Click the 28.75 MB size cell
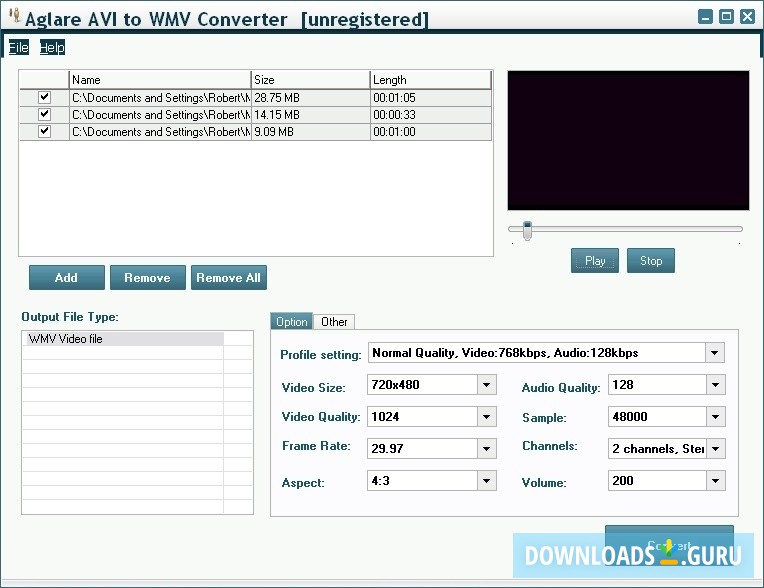Image resolution: width=764 pixels, height=588 pixels. coord(311,97)
